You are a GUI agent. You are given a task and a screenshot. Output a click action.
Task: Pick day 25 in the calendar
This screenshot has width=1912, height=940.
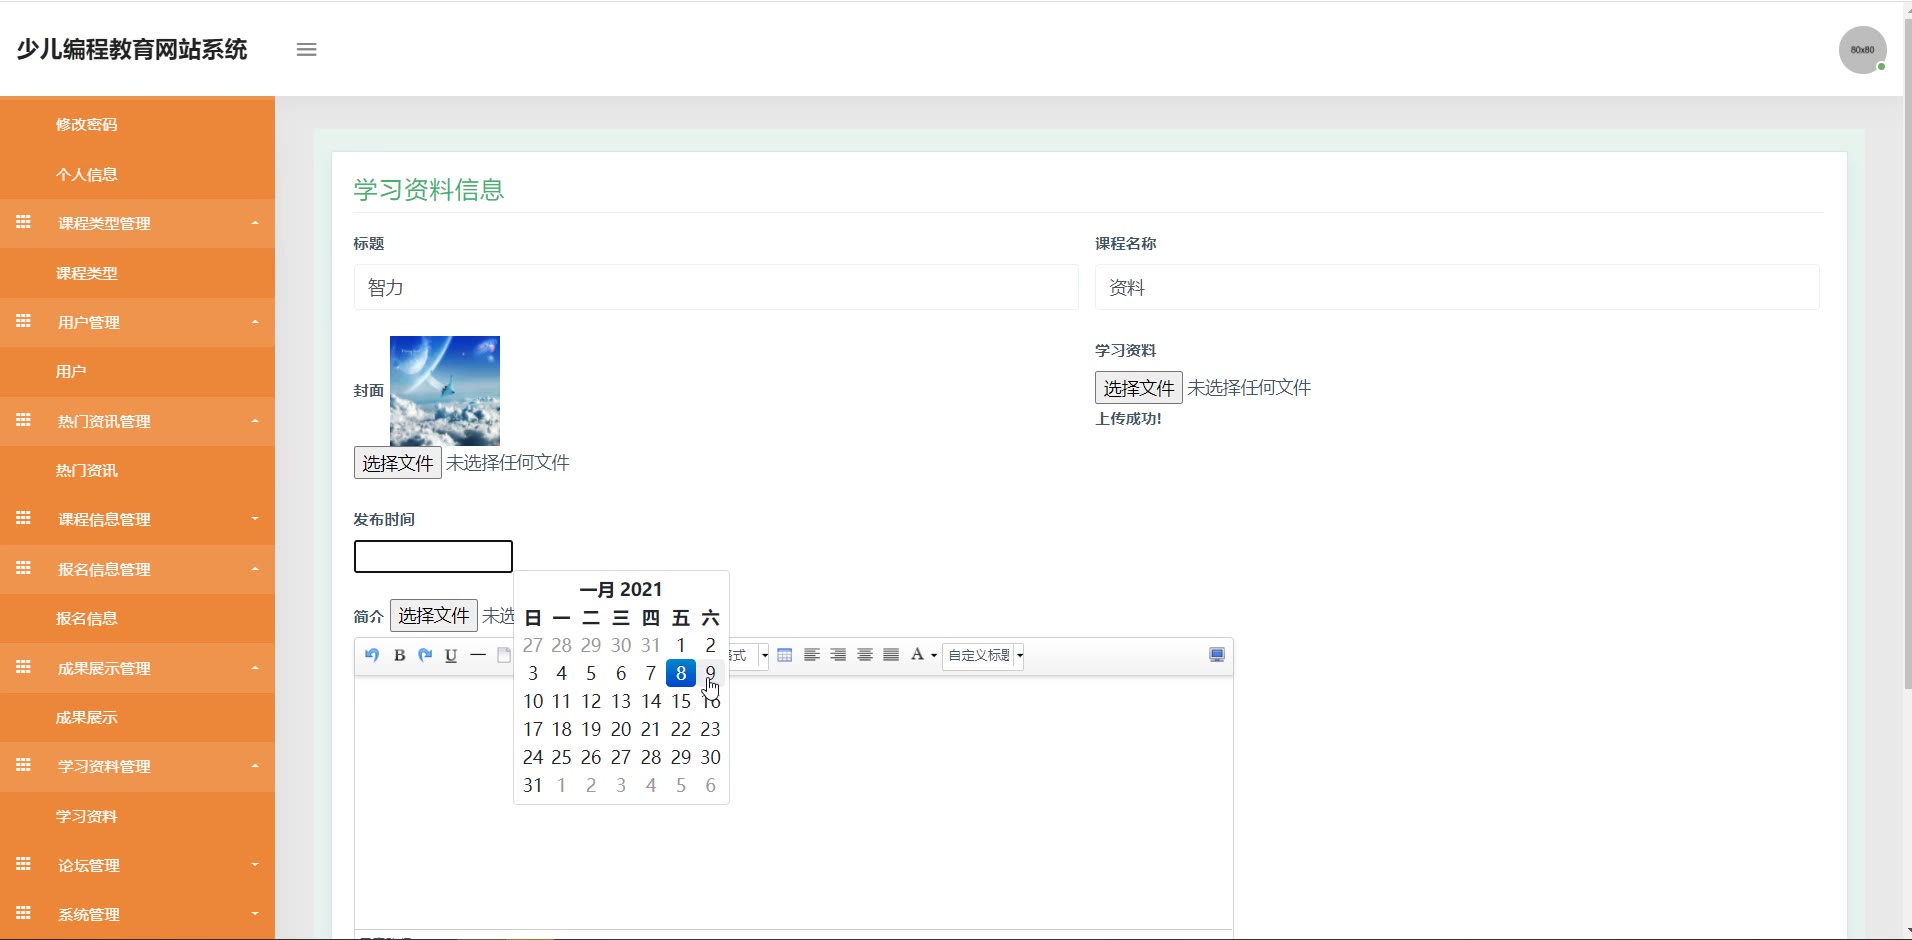pos(562,757)
